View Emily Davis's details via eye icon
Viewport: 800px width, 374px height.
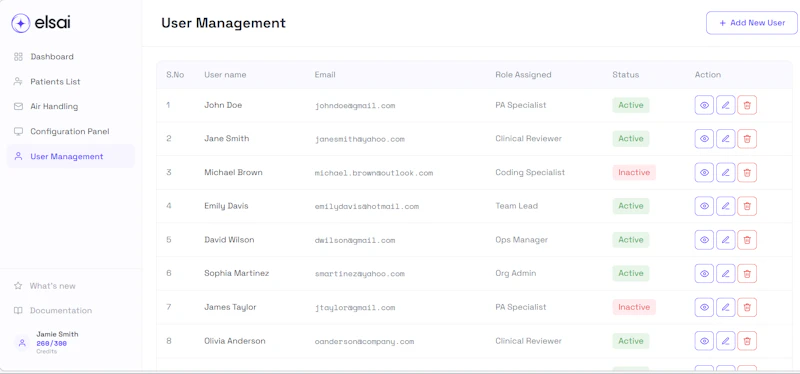(704, 206)
